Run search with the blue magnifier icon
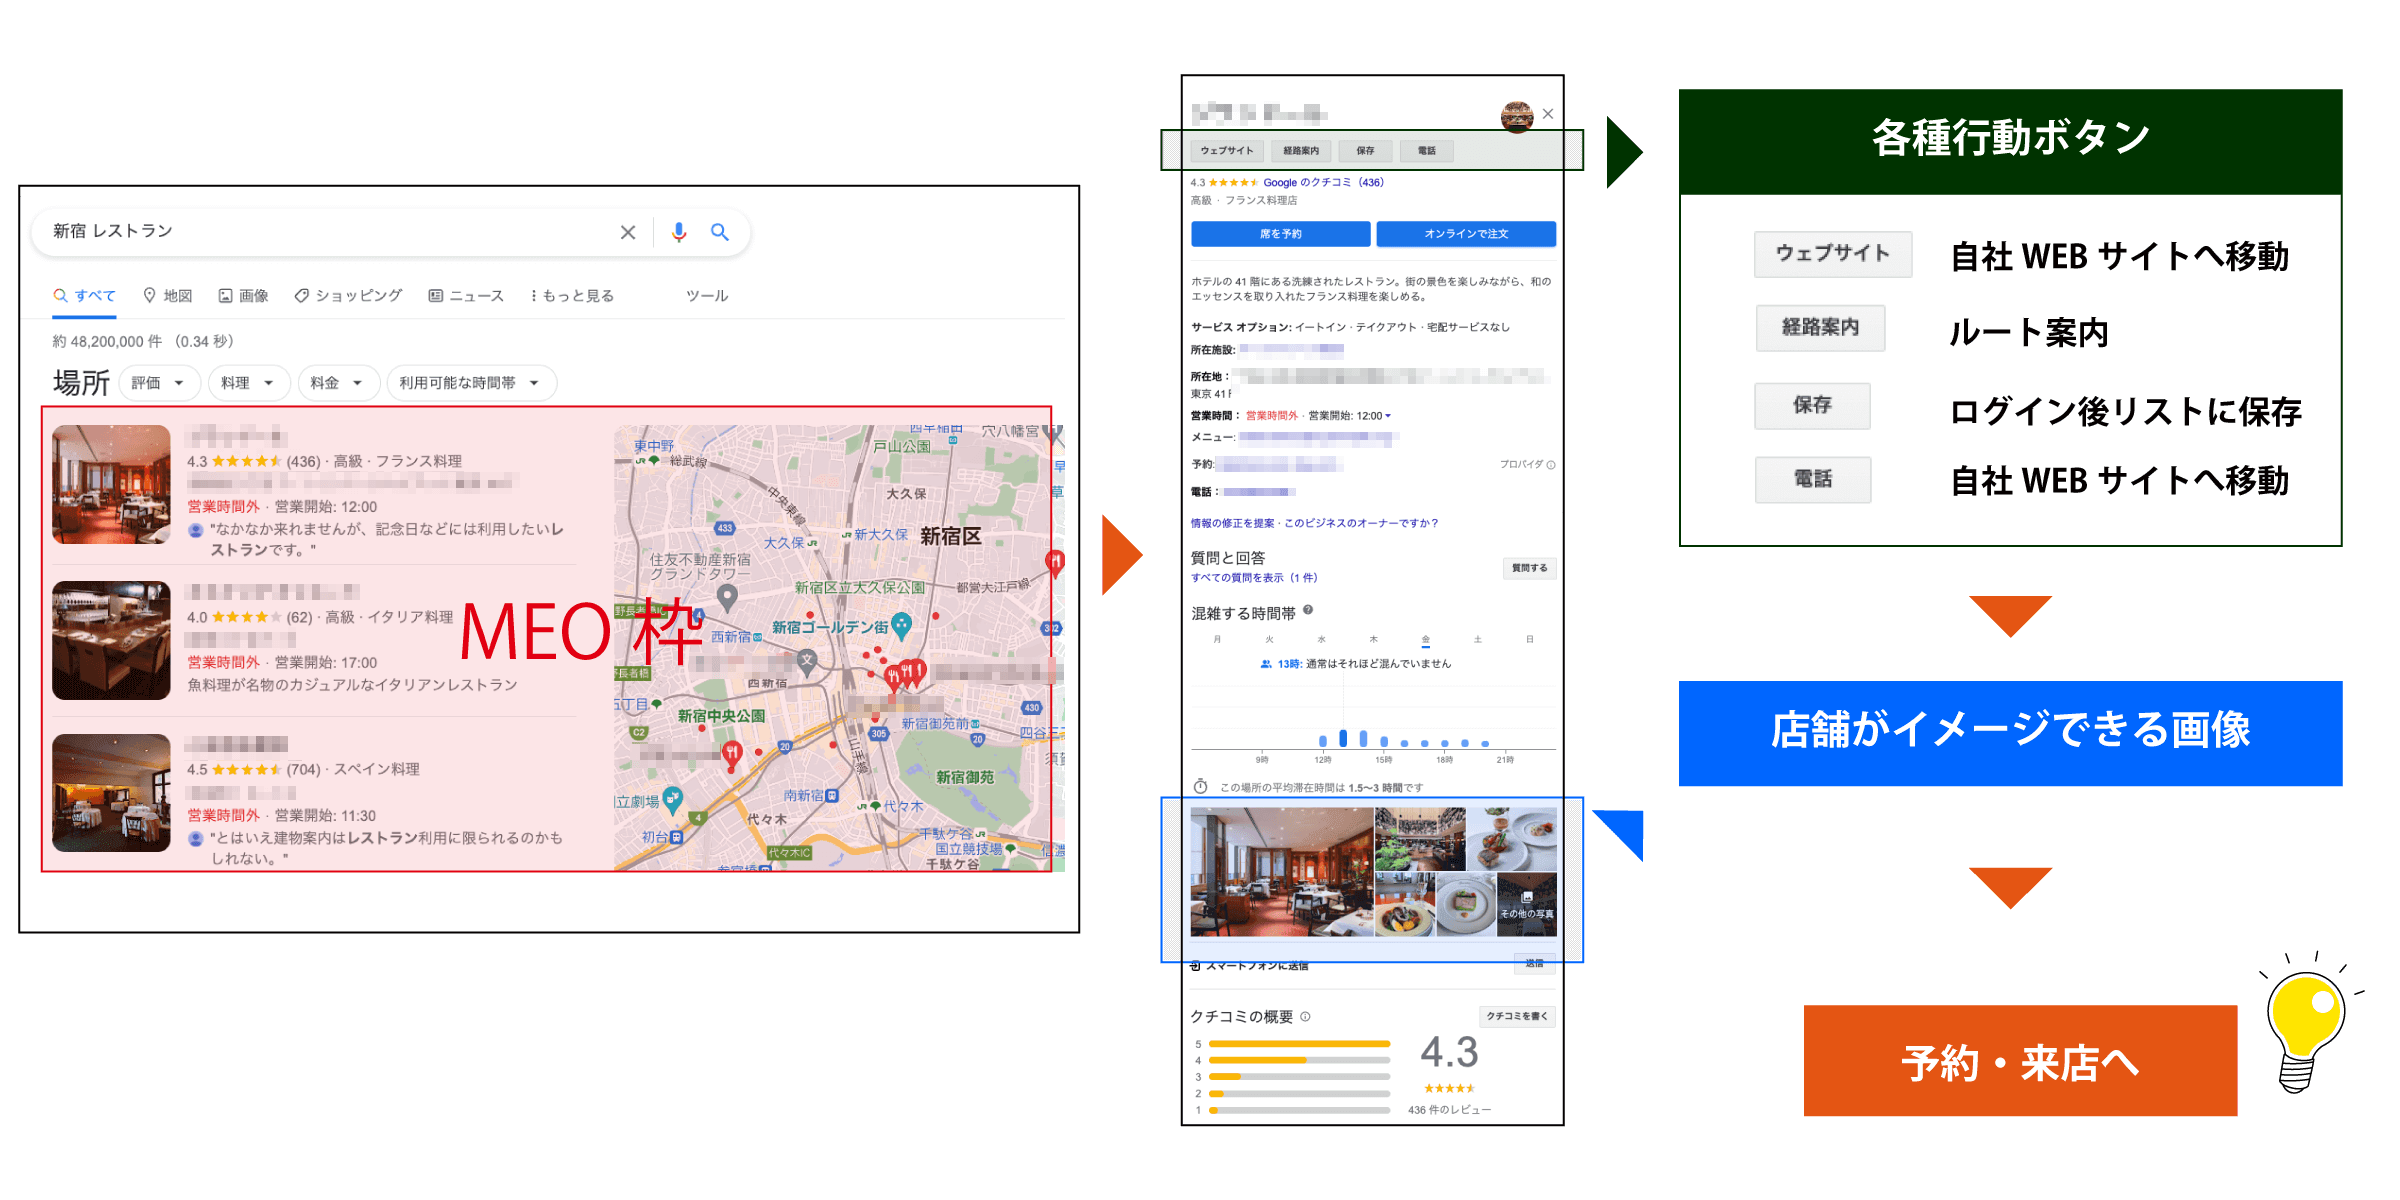 click(720, 232)
